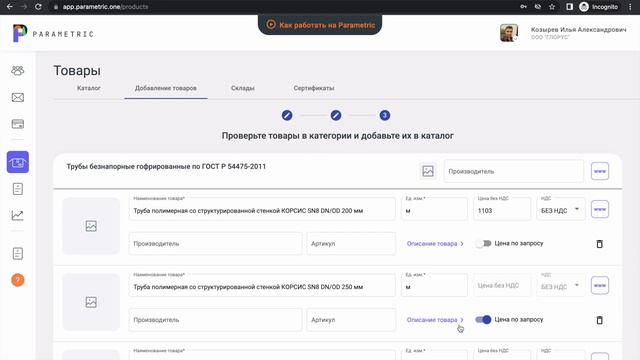Click Производитель field of 200 мм product
The width and height of the screenshot is (640, 360).
coord(216,244)
